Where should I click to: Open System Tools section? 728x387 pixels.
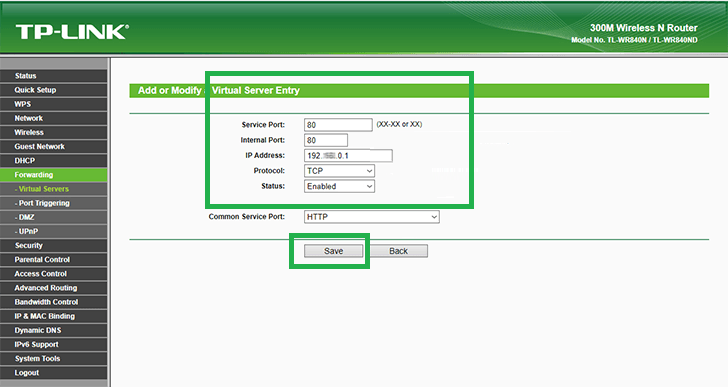54,359
